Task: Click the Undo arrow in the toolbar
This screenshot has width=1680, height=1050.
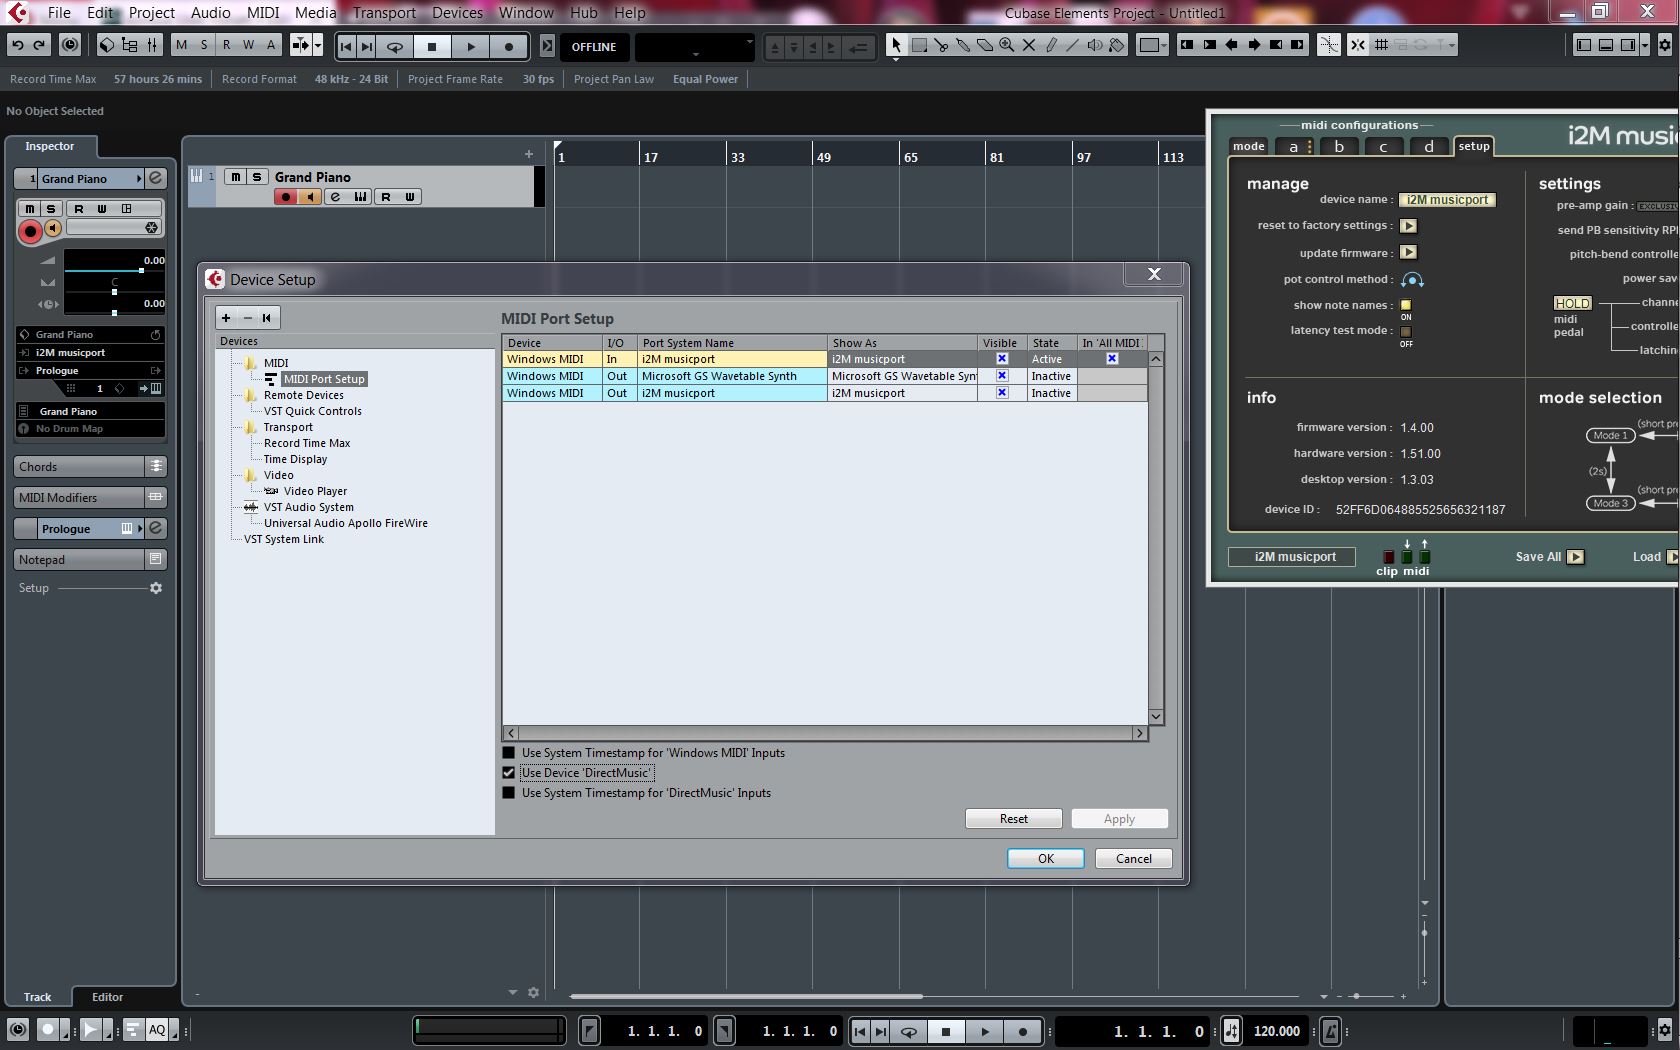Action: pyautogui.click(x=17, y=45)
